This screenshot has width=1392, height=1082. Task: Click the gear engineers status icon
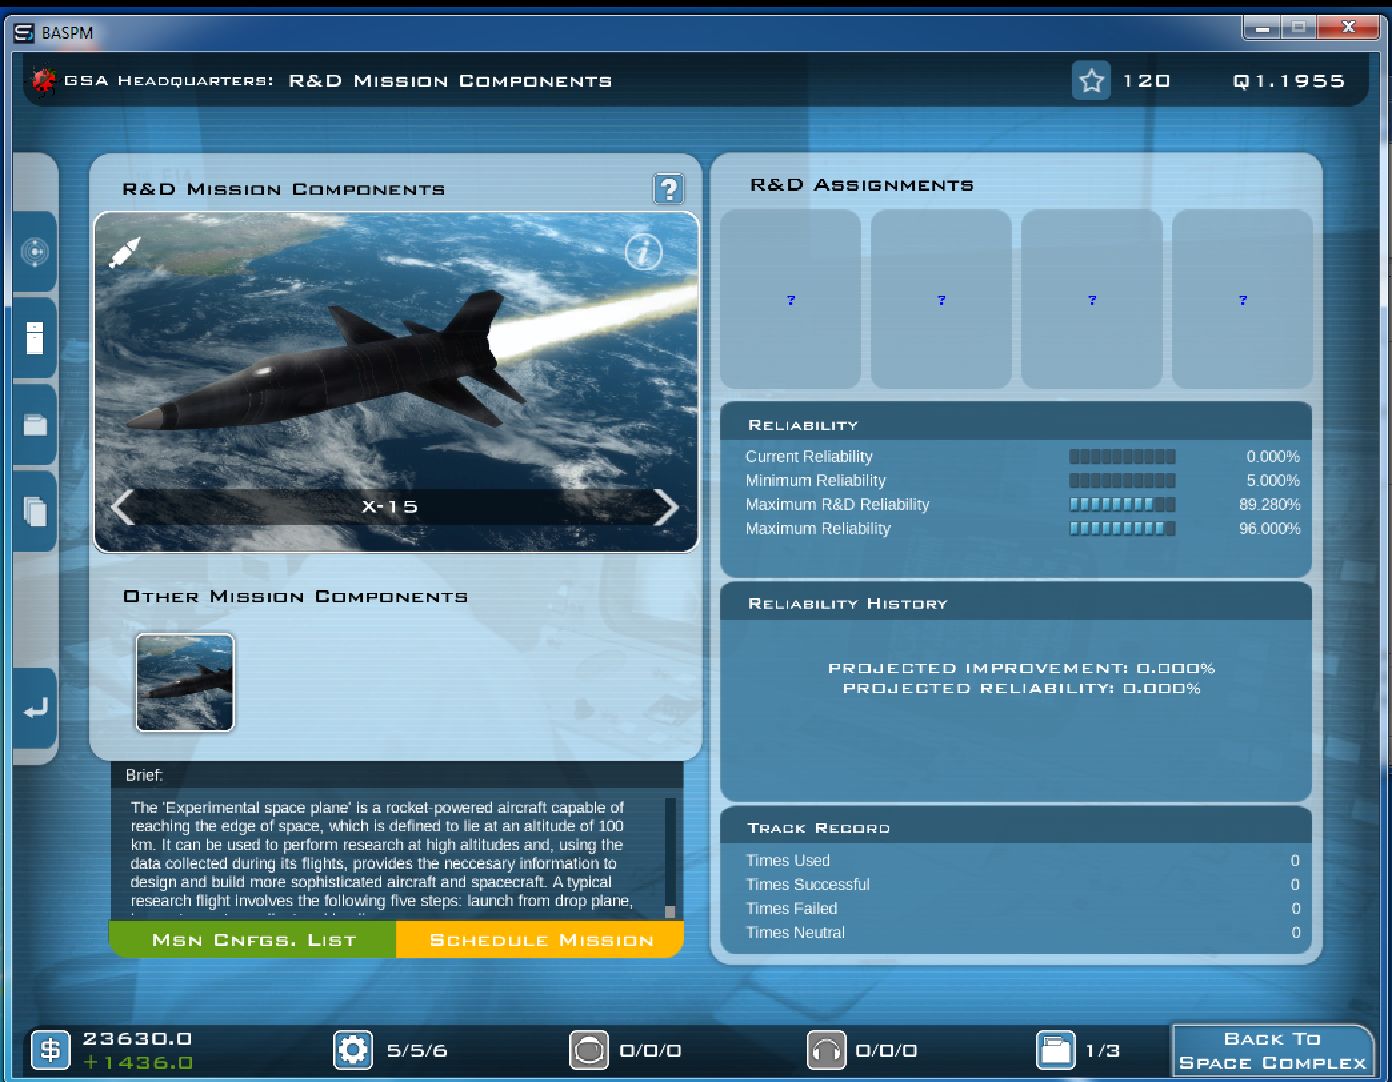point(352,1050)
